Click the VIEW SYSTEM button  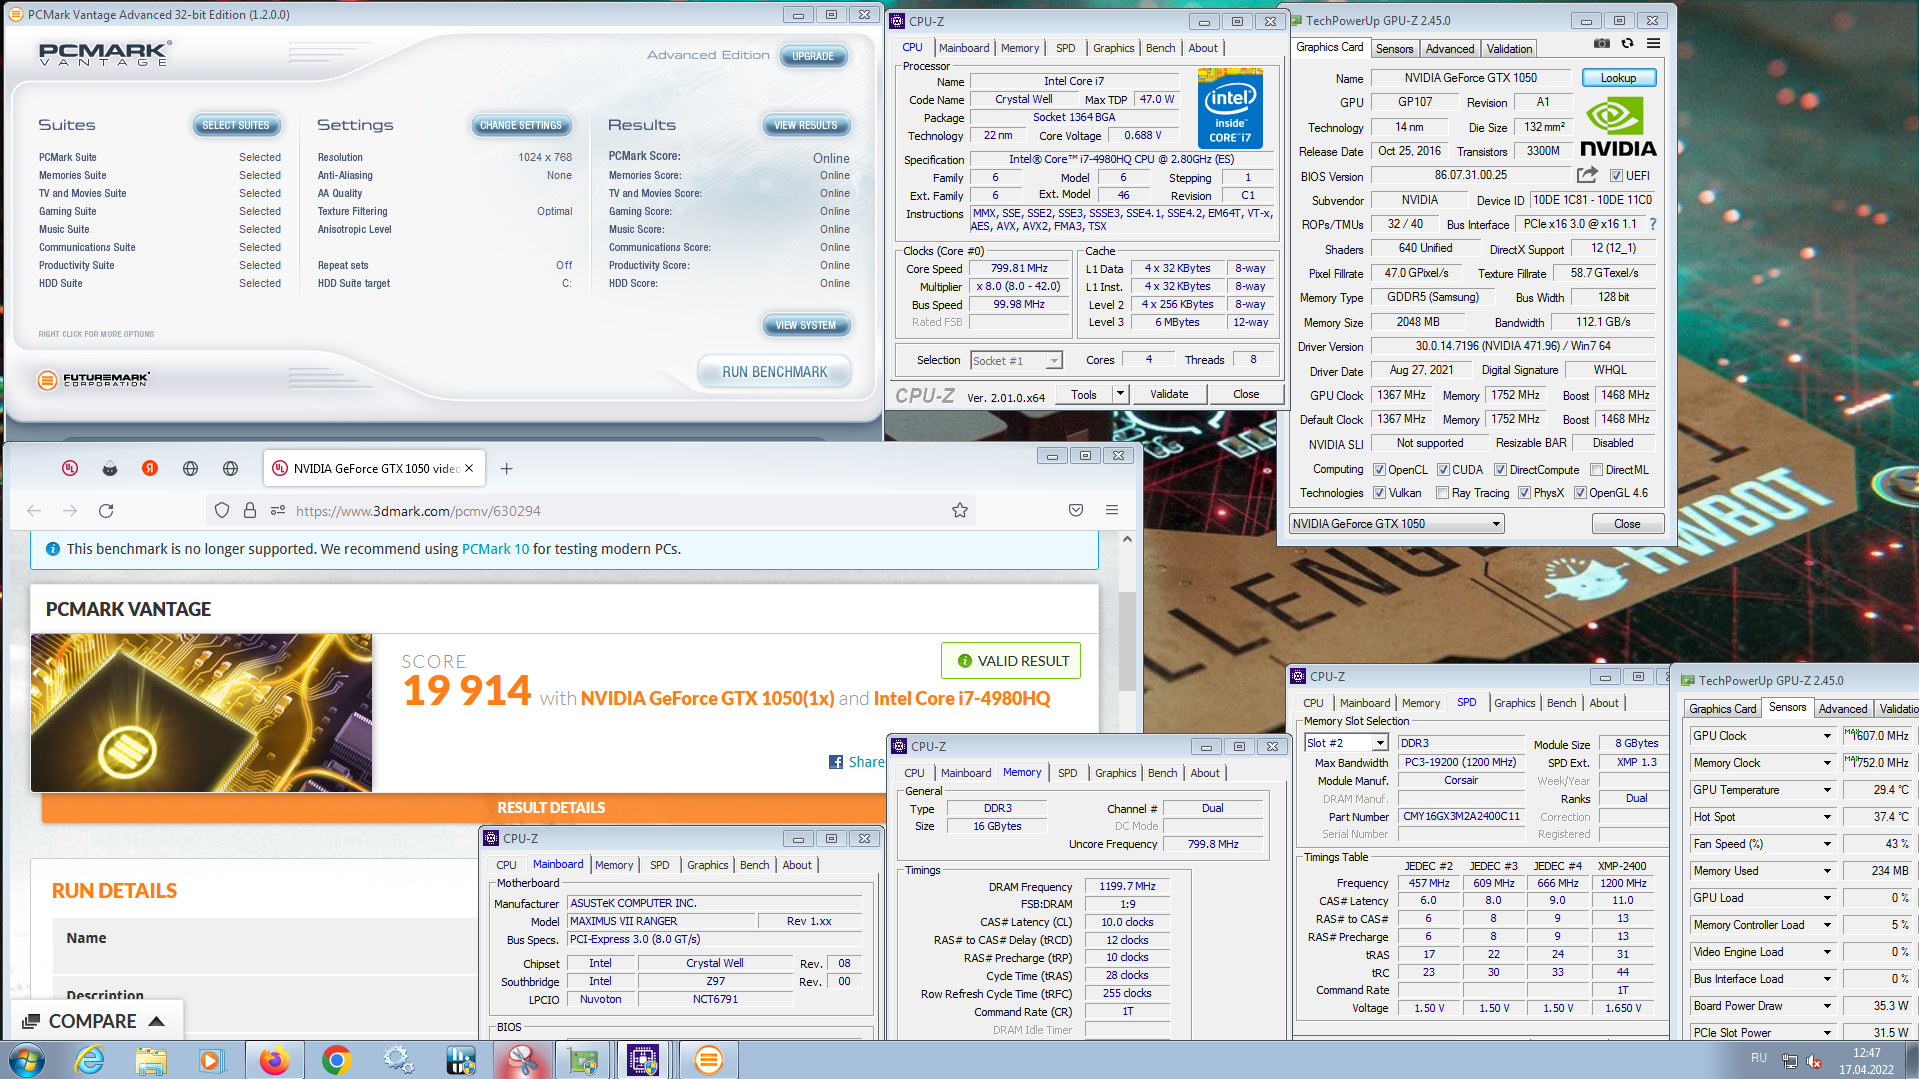[x=806, y=325]
